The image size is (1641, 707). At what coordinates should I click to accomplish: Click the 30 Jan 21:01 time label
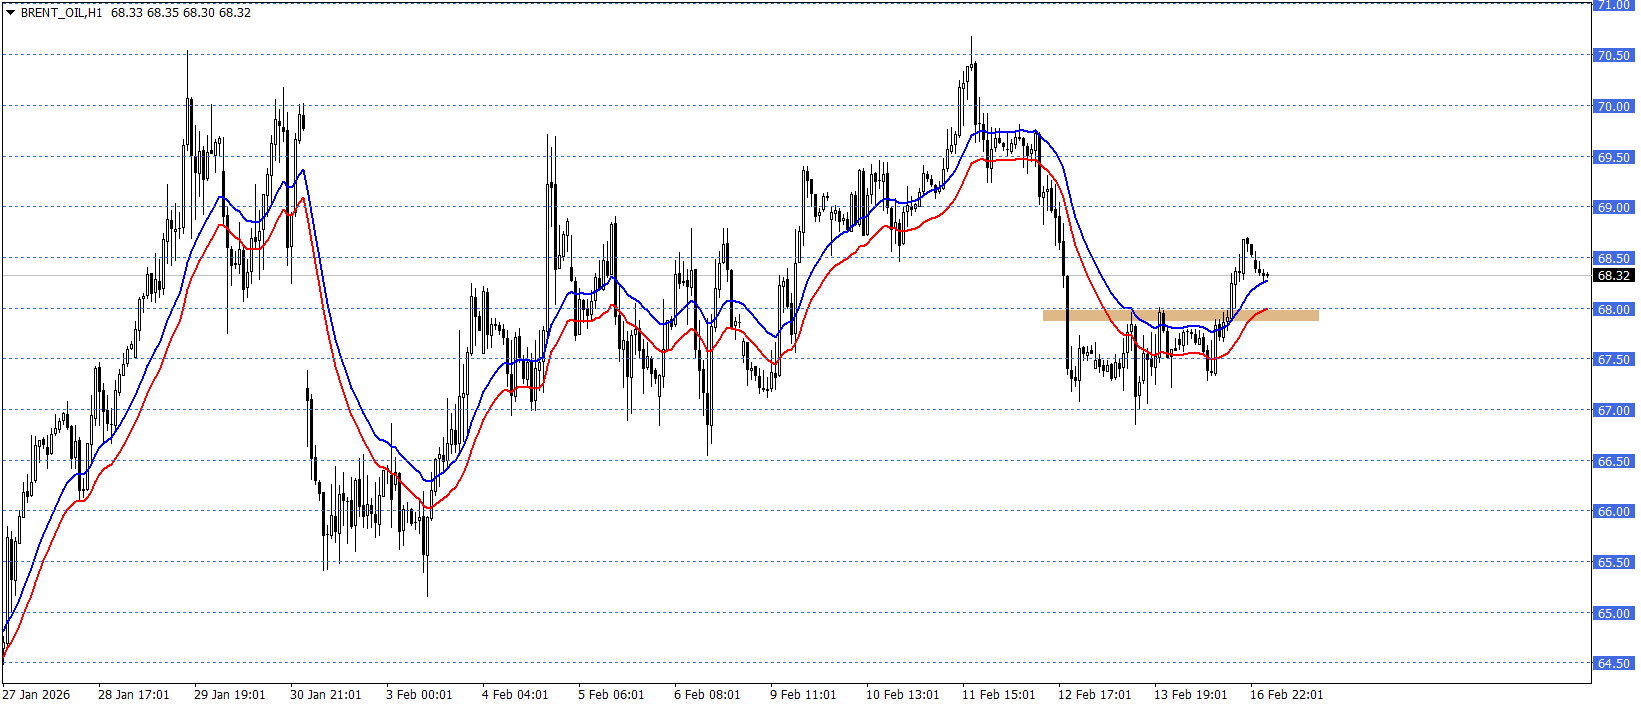pos(326,695)
